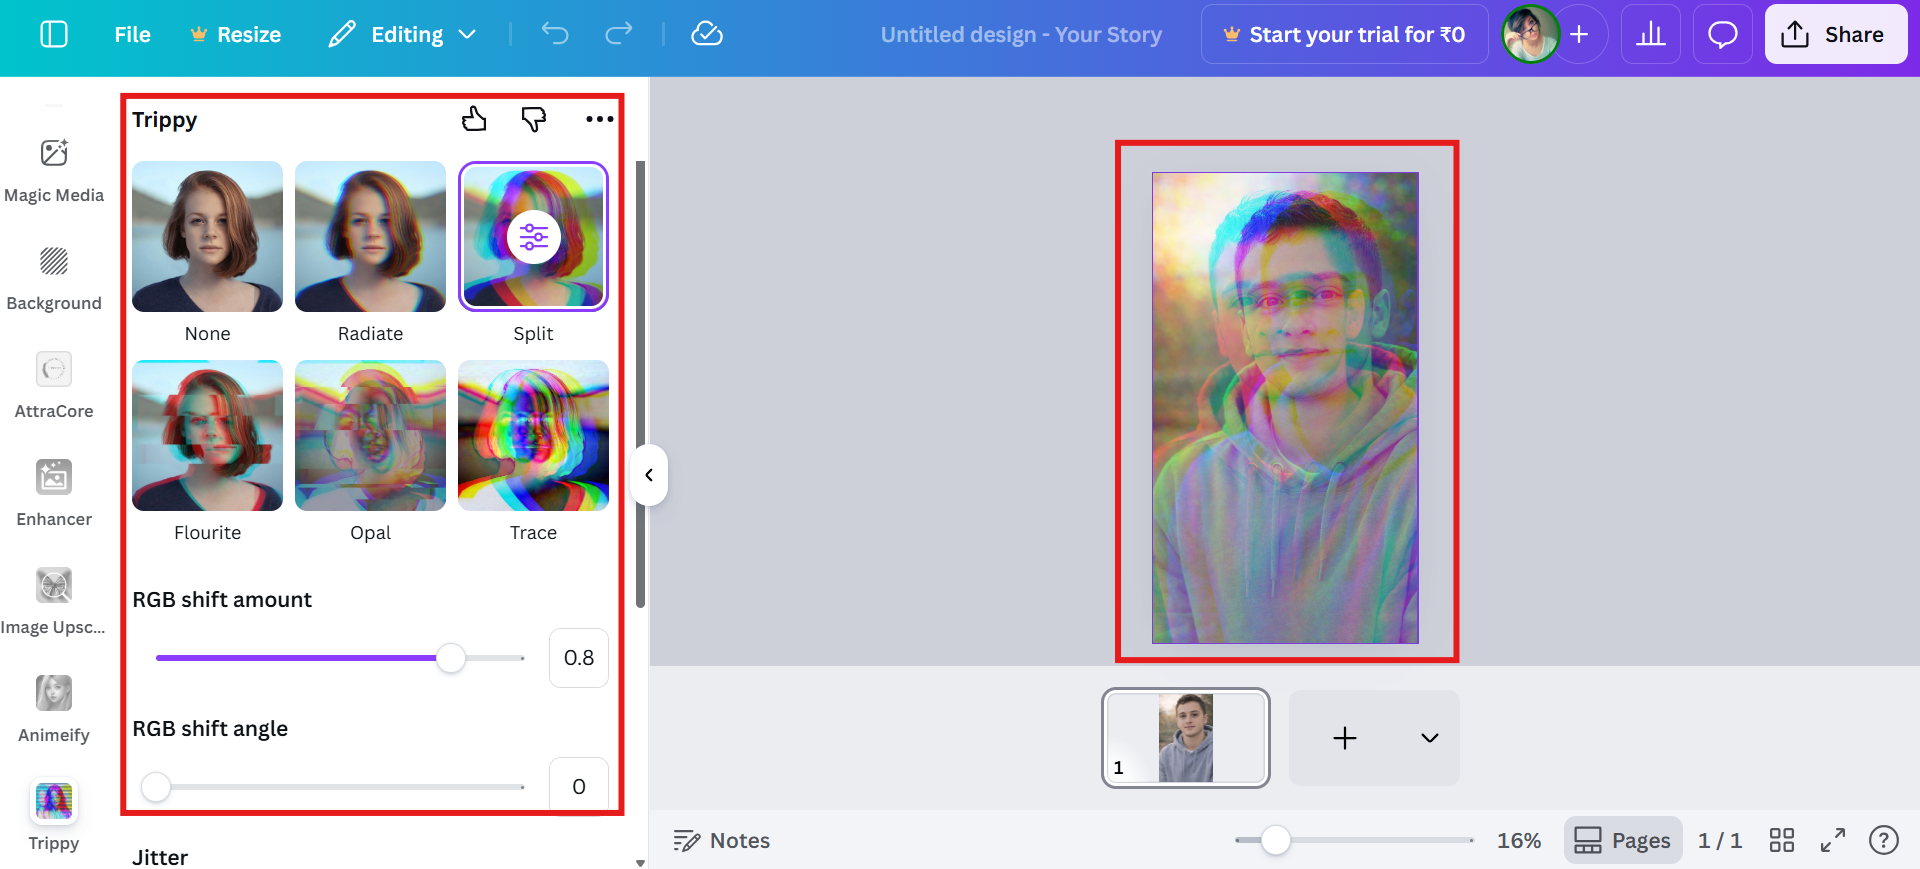Select the None effect thumbnail

[207, 237]
